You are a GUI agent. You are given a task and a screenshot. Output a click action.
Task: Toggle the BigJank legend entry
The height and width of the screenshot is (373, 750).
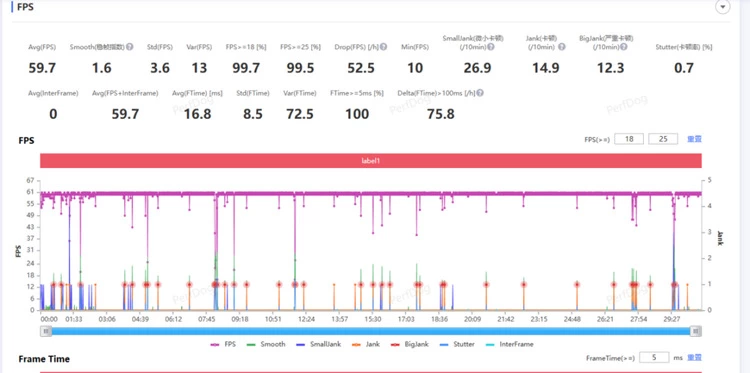tap(409, 344)
